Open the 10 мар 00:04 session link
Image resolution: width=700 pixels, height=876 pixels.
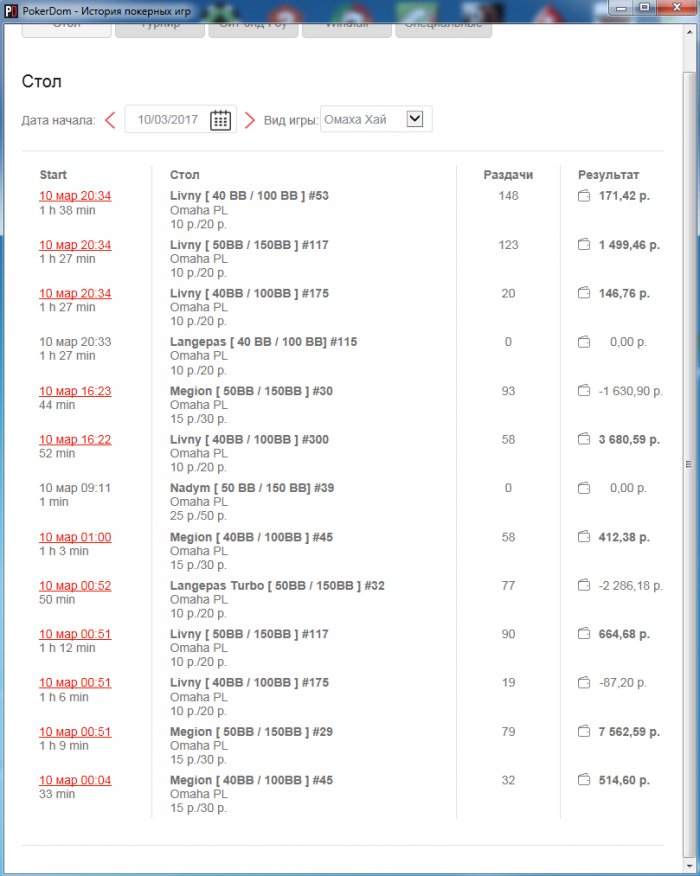pyautogui.click(x=75, y=780)
